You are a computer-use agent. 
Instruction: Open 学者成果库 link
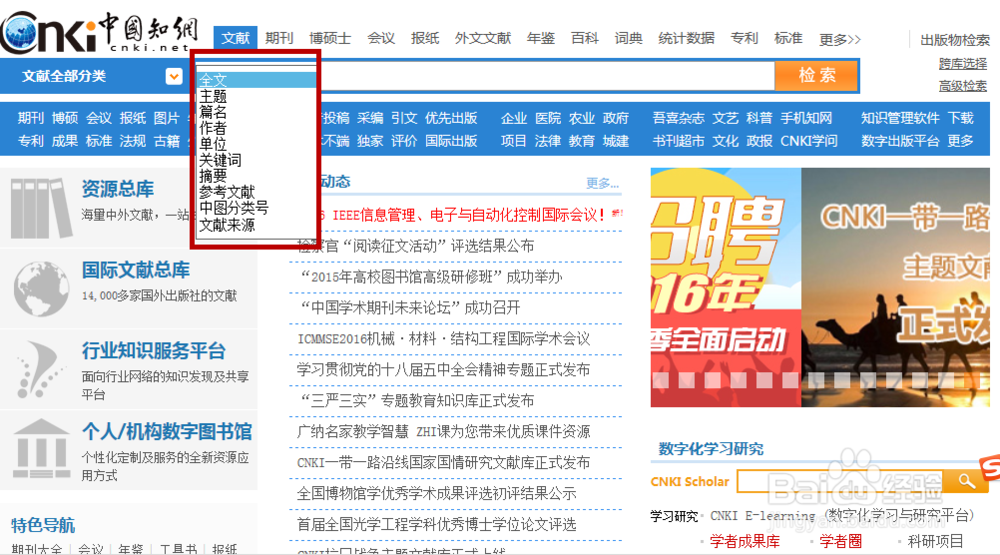pyautogui.click(x=744, y=542)
